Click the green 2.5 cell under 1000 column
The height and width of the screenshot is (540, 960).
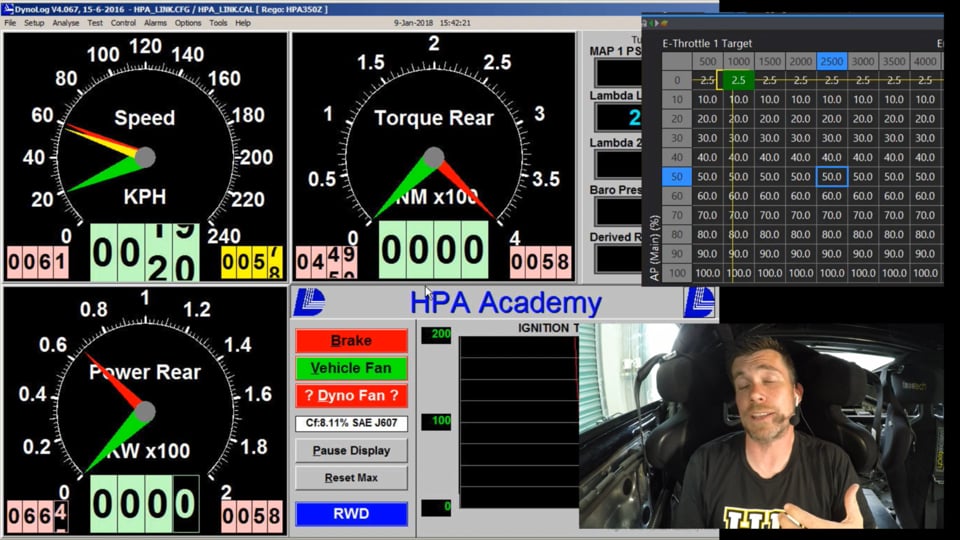[738, 80]
